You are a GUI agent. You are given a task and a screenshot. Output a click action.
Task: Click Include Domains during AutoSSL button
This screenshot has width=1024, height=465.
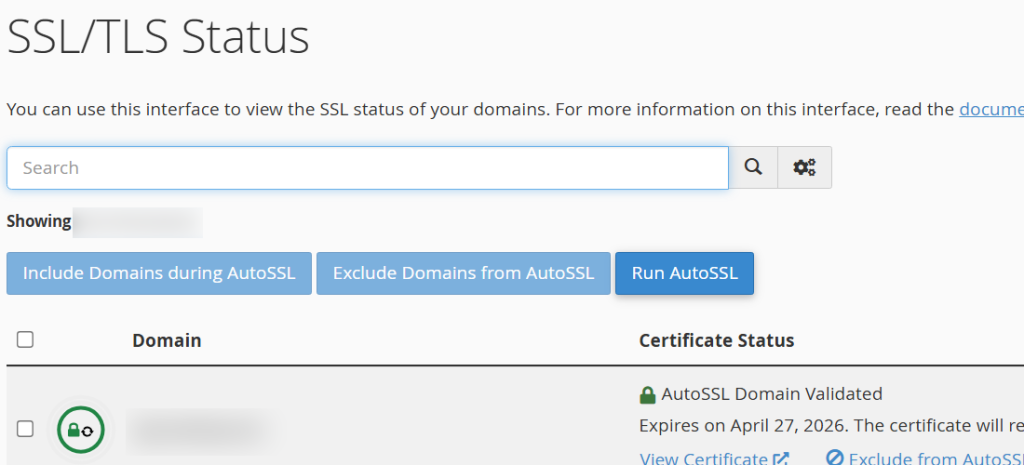(x=159, y=273)
